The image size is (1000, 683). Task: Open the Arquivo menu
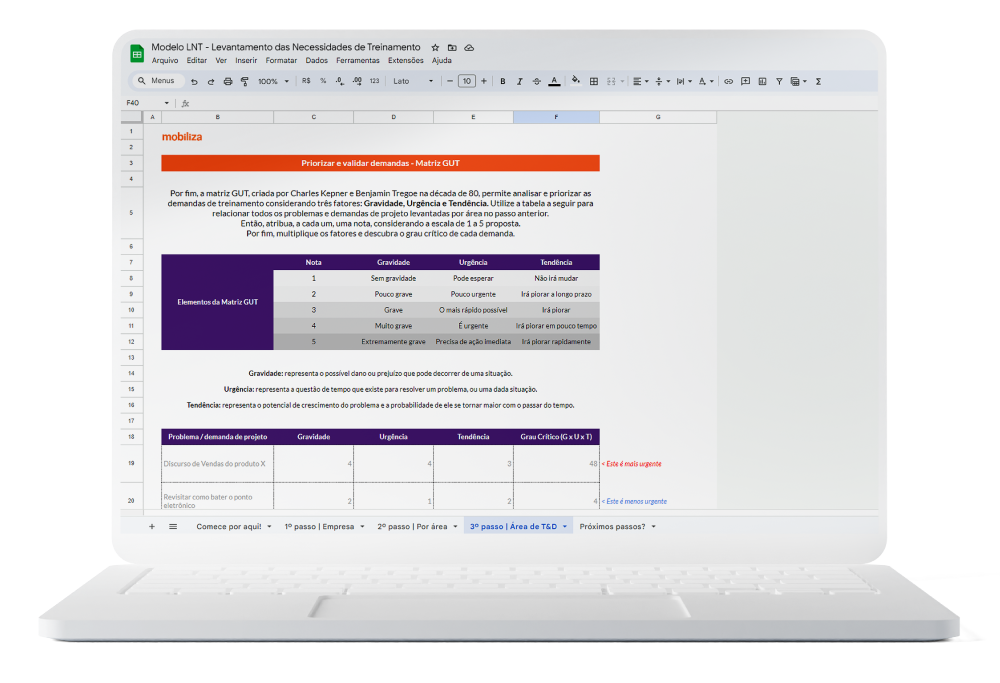point(165,61)
